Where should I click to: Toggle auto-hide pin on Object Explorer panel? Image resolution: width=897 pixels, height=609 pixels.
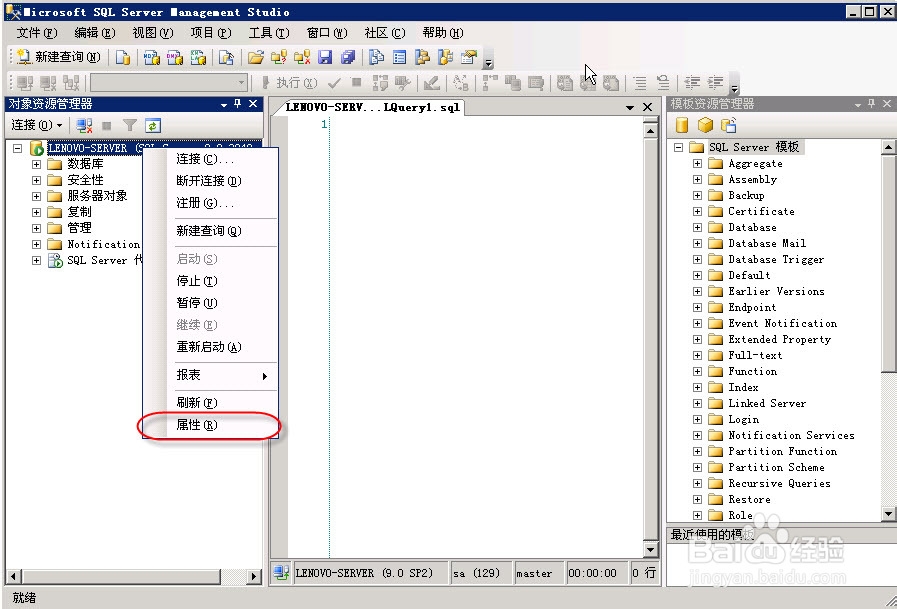point(237,103)
